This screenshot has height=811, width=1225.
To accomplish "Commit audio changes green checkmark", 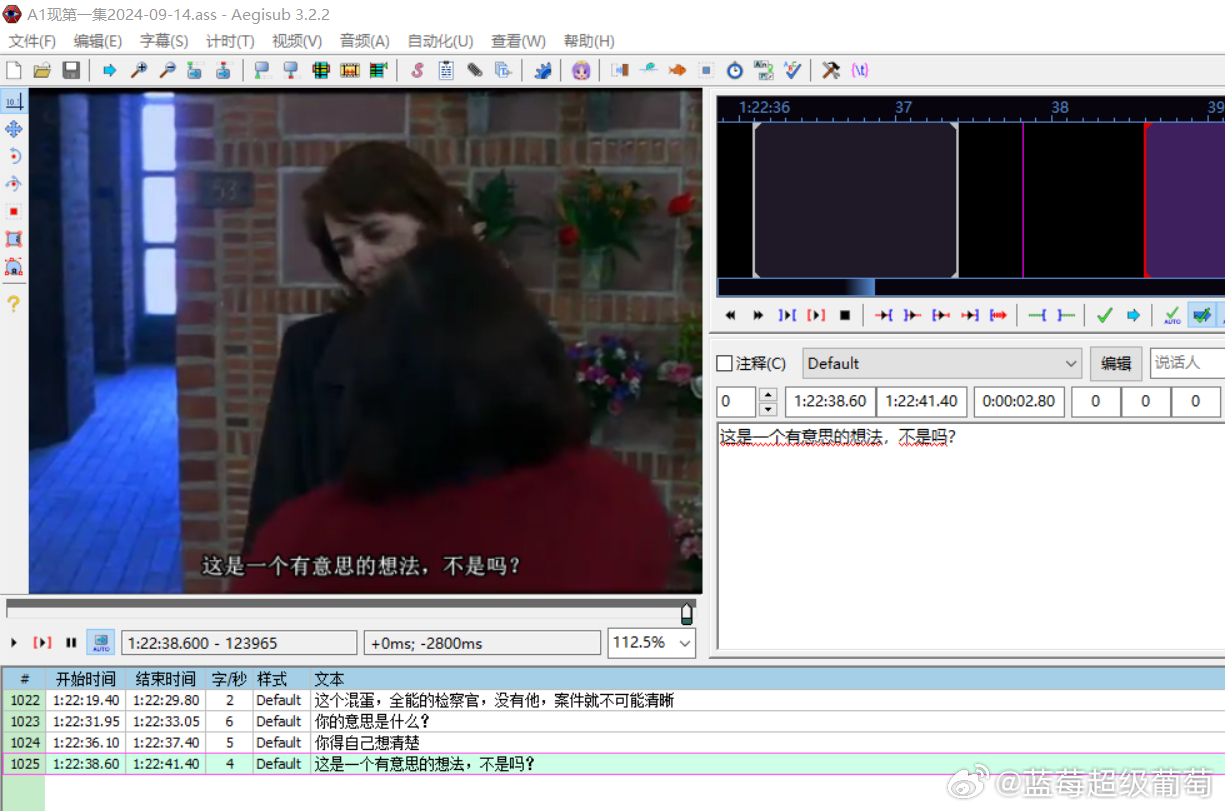I will pos(1105,315).
